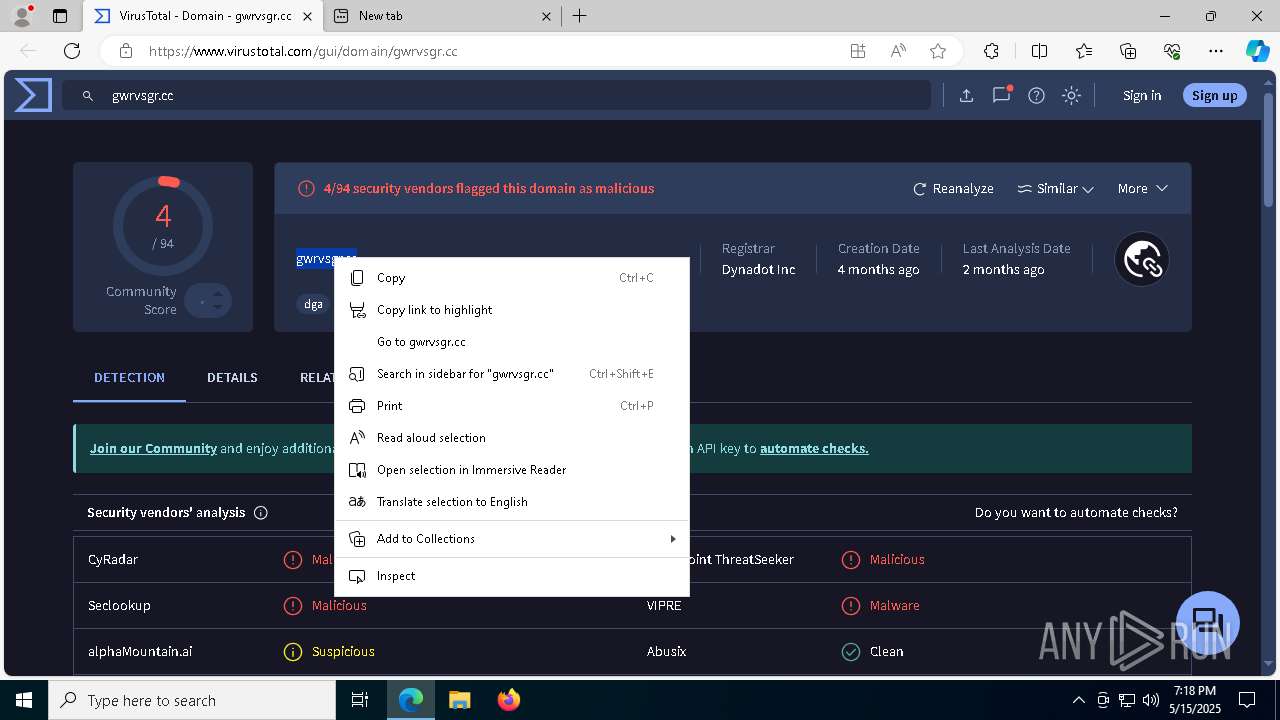Screen dimensions: 1280x720
Task: Click the Sign in link
Action: 1142,95
